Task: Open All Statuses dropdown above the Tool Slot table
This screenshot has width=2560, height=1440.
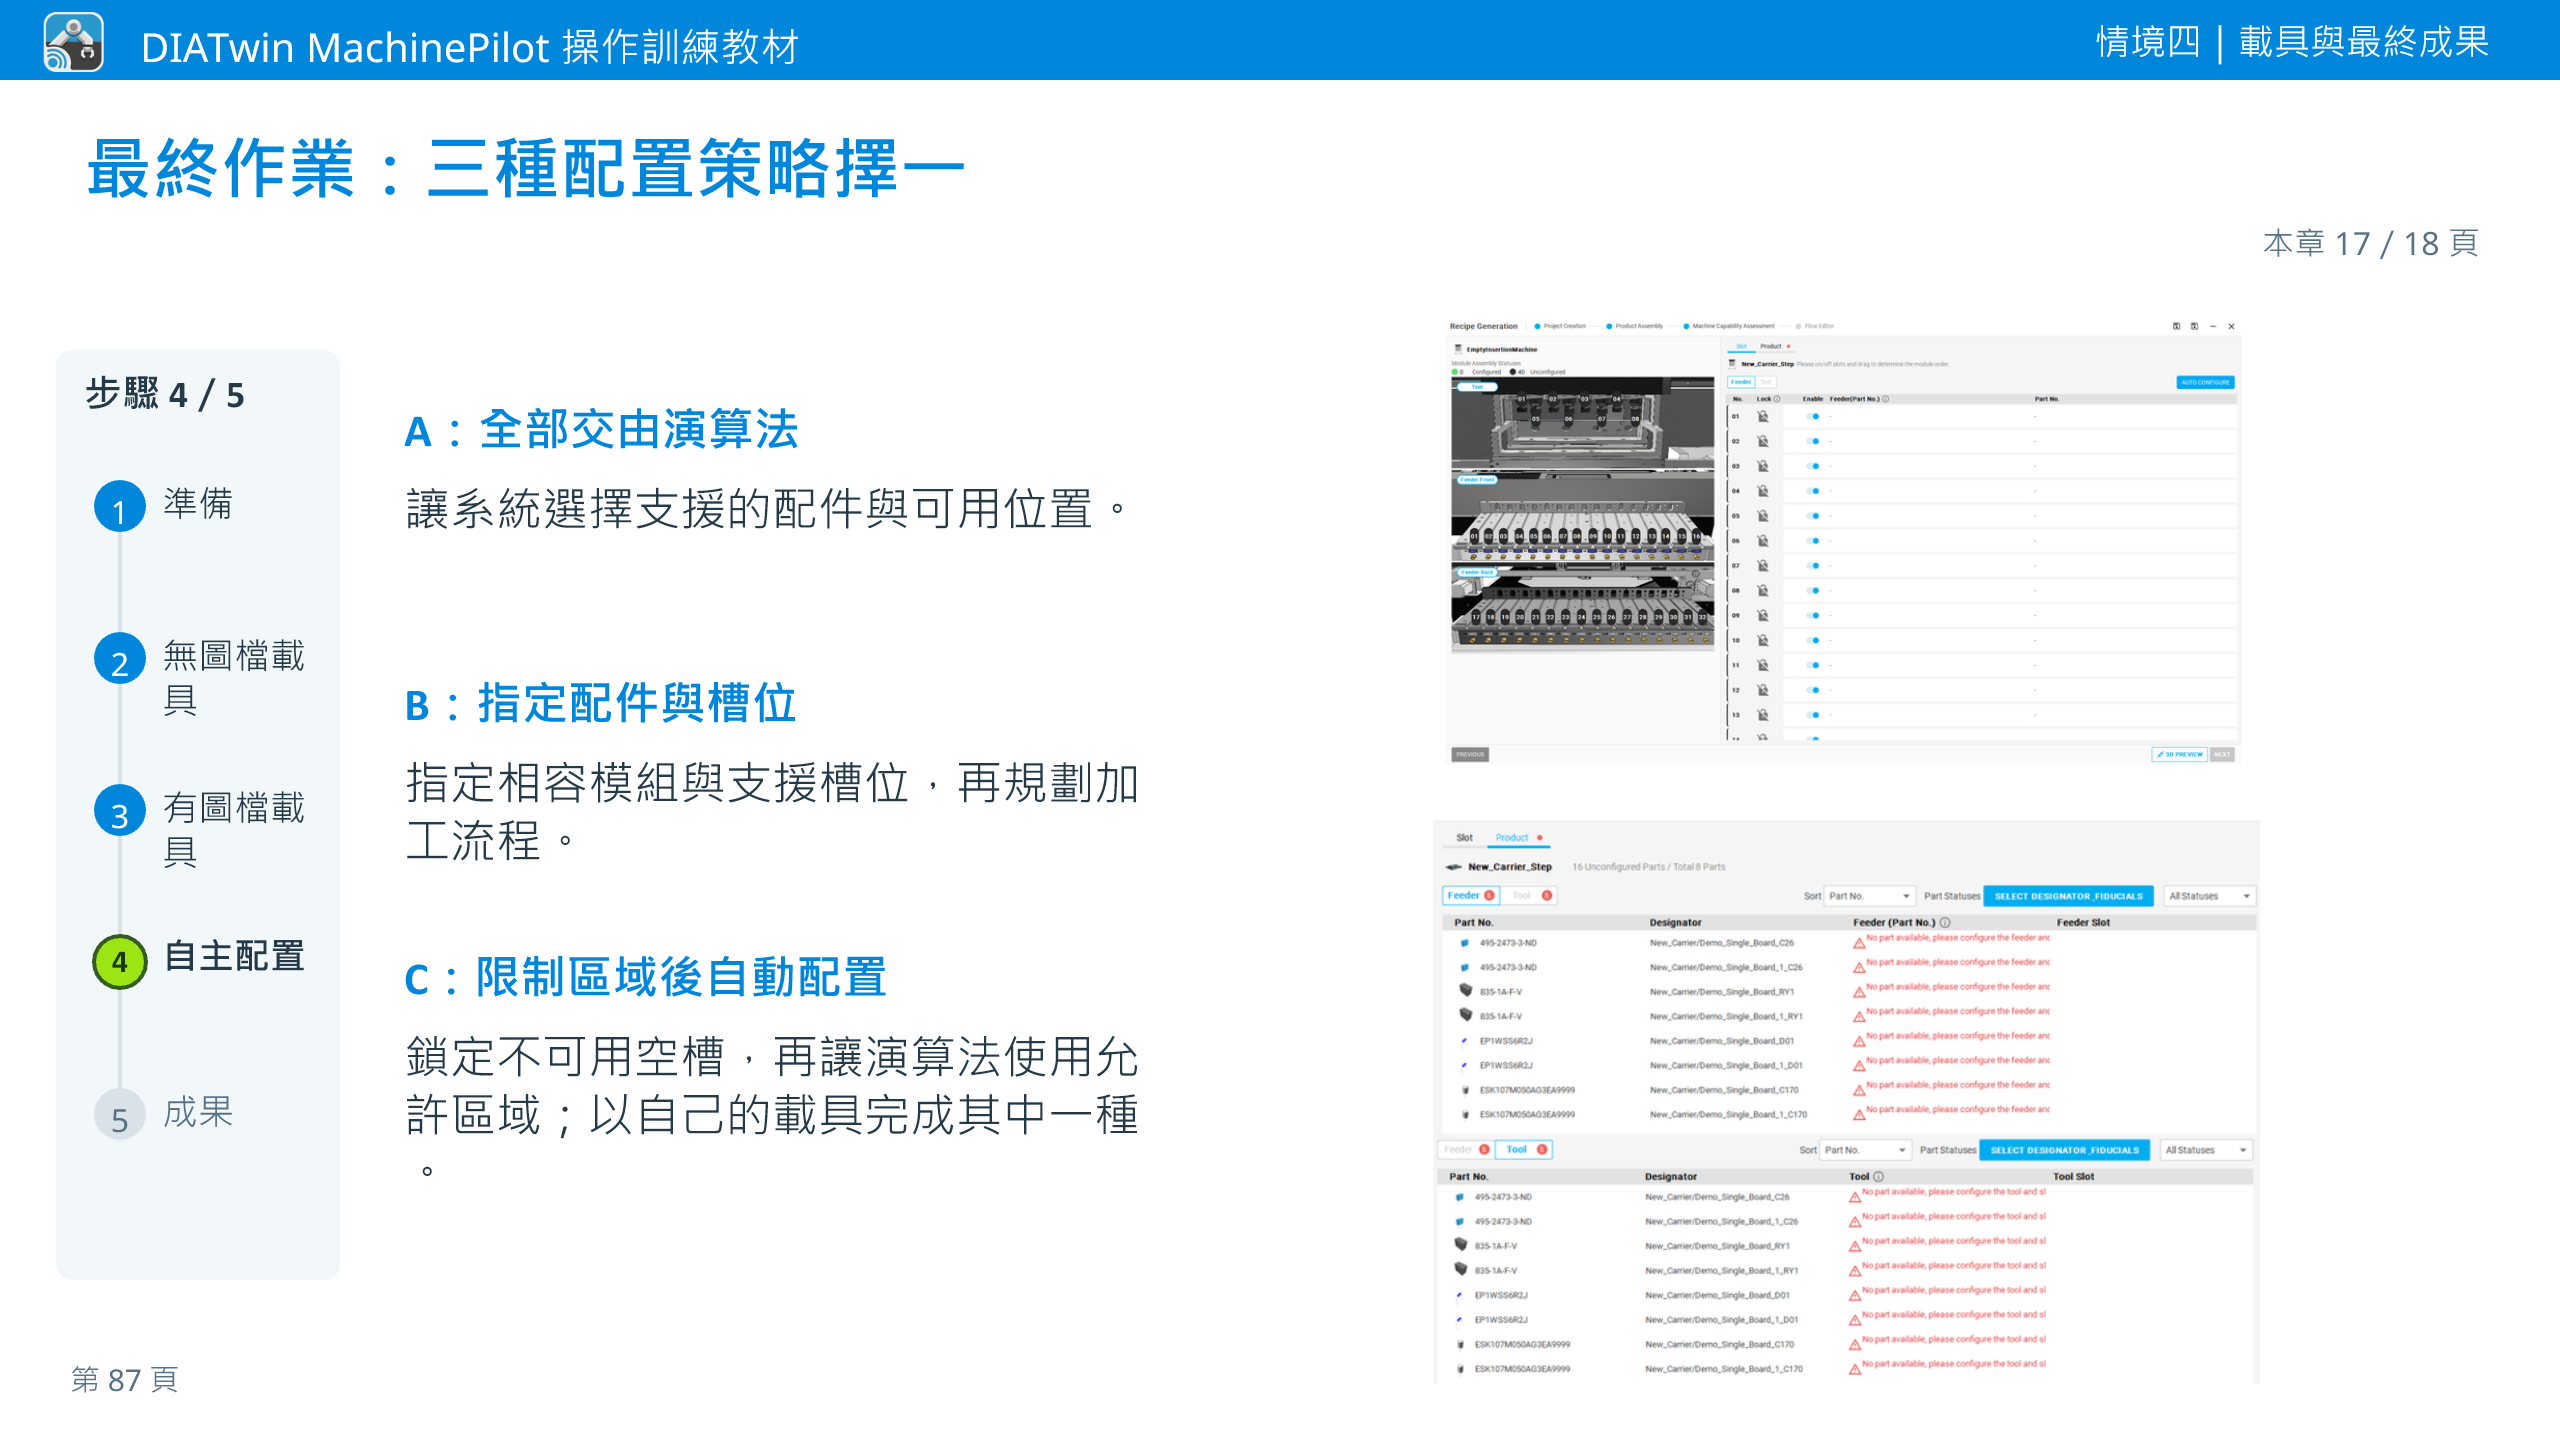Action: click(x=2206, y=1150)
